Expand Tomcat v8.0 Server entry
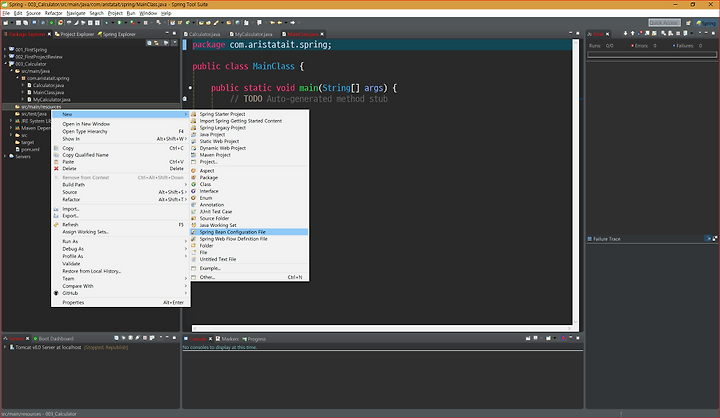Viewport: 720px width, 418px height. click(5, 347)
